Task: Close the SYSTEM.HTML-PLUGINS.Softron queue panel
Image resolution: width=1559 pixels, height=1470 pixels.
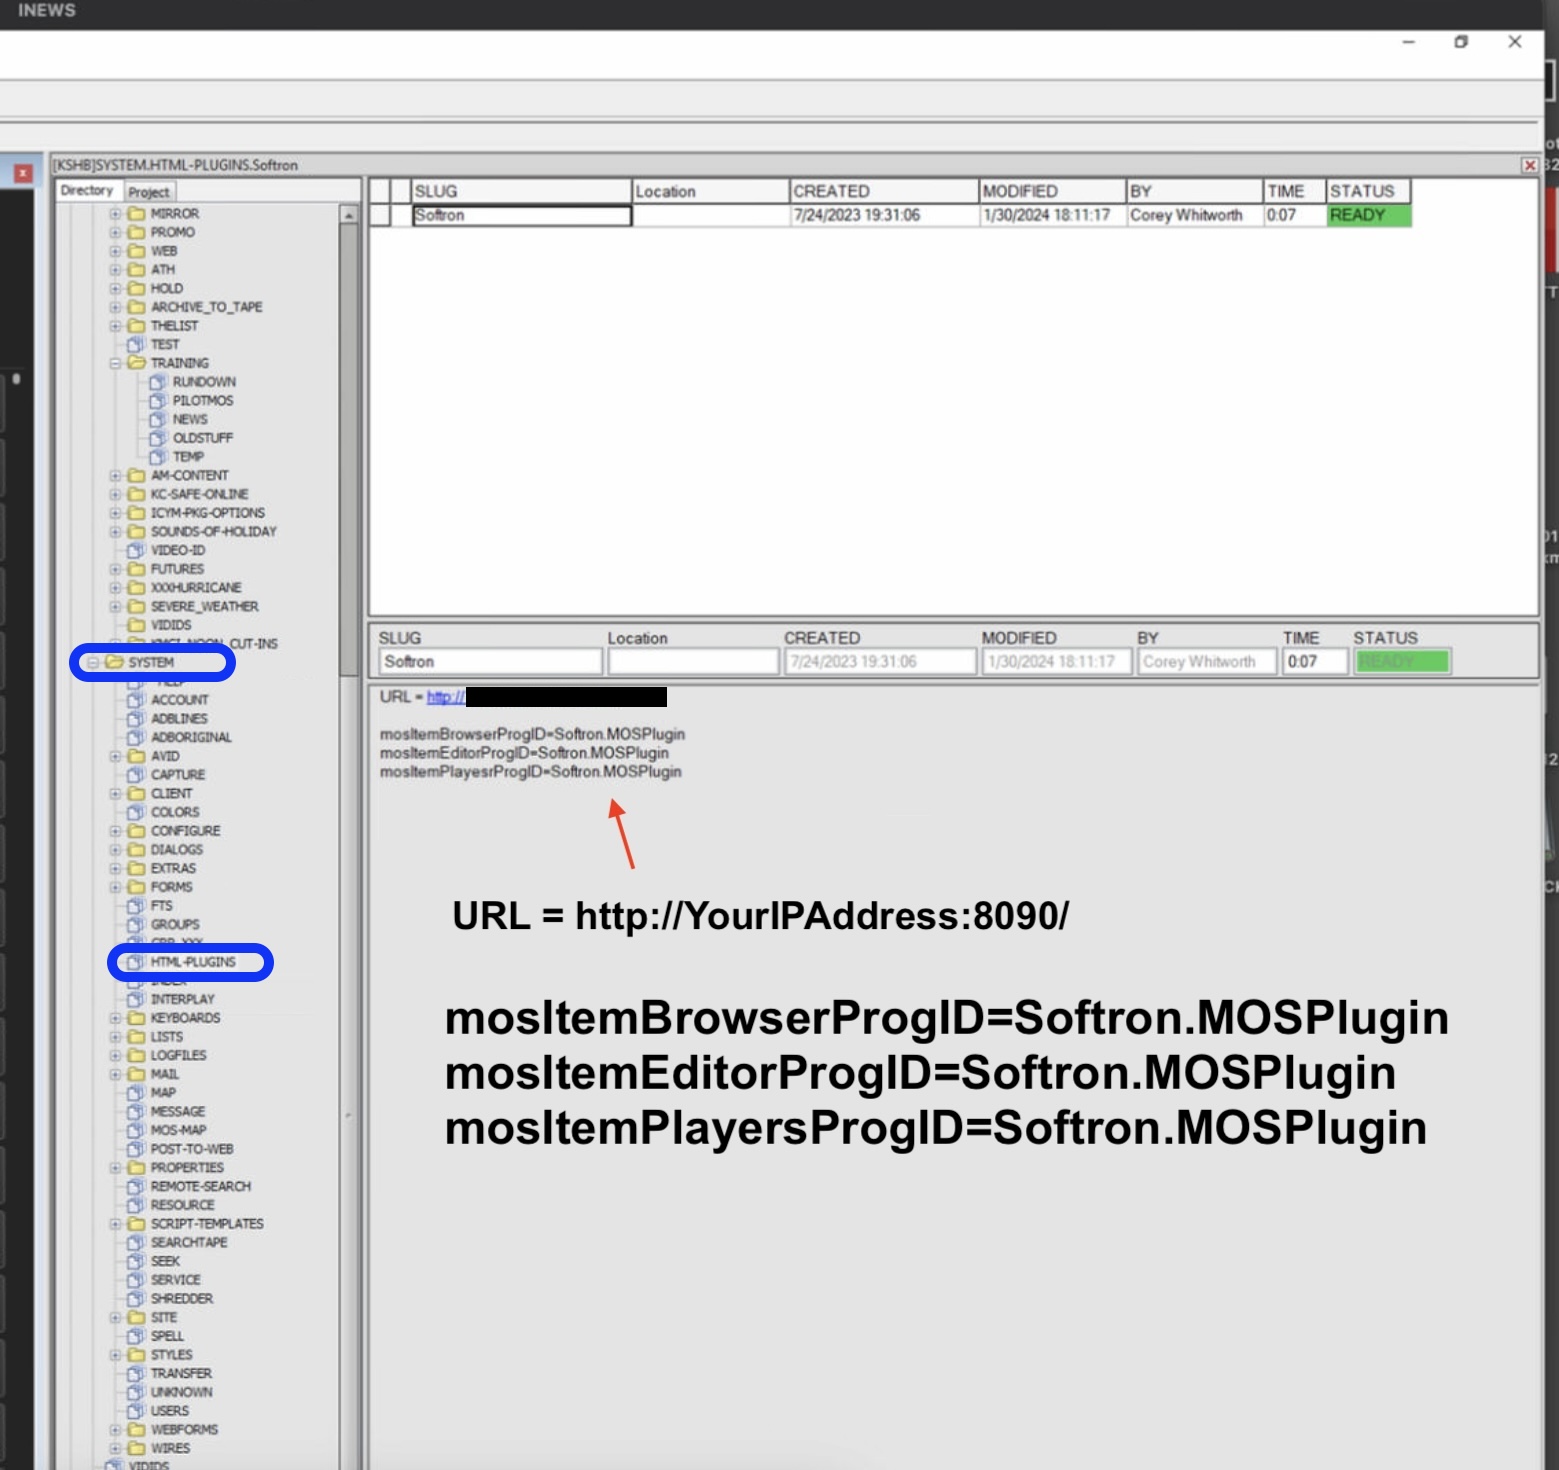Action: [1529, 165]
